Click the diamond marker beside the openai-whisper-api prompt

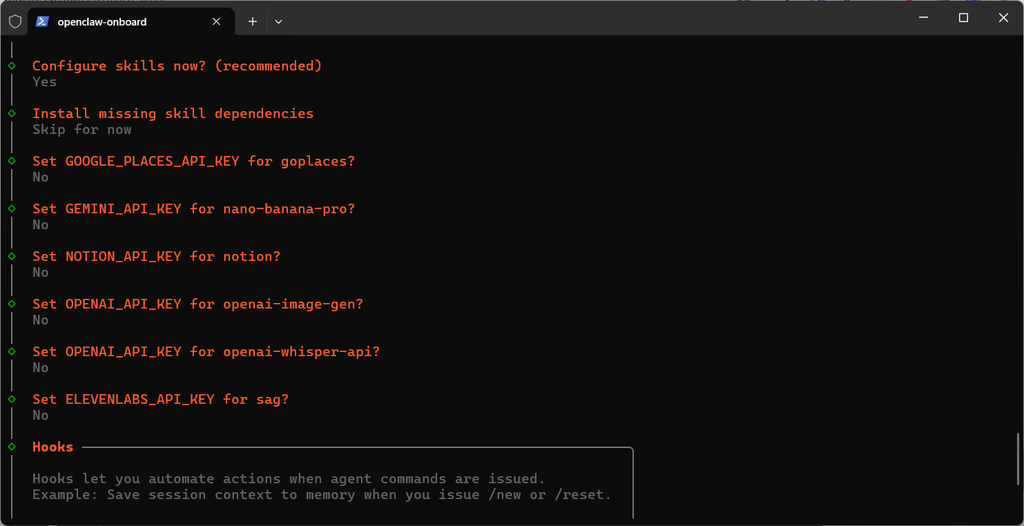coord(12,352)
